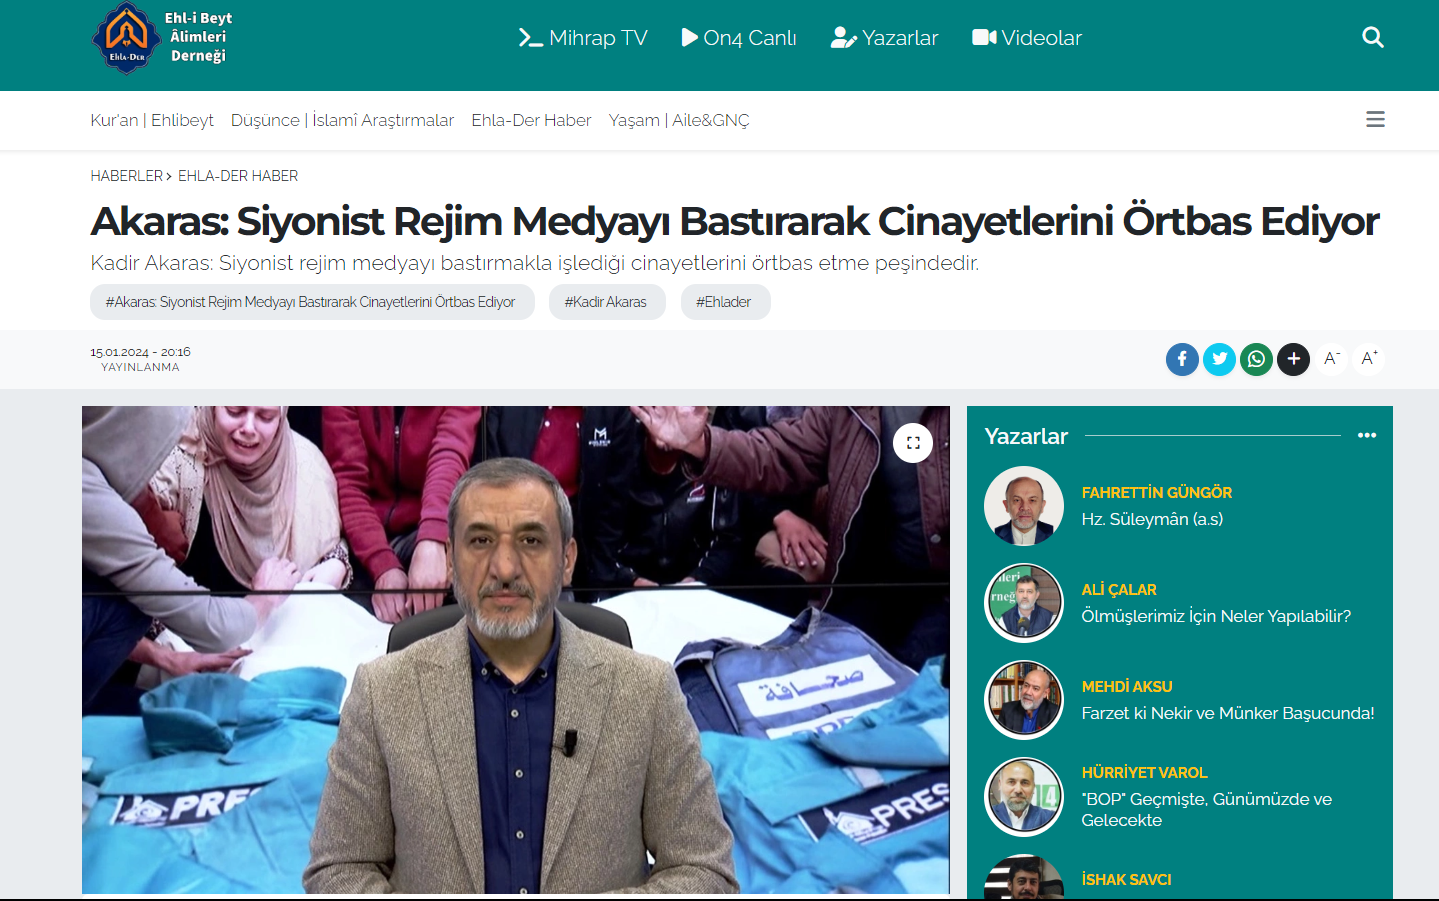This screenshot has width=1439, height=901.
Task: Decrease article font size
Action: click(x=1331, y=358)
